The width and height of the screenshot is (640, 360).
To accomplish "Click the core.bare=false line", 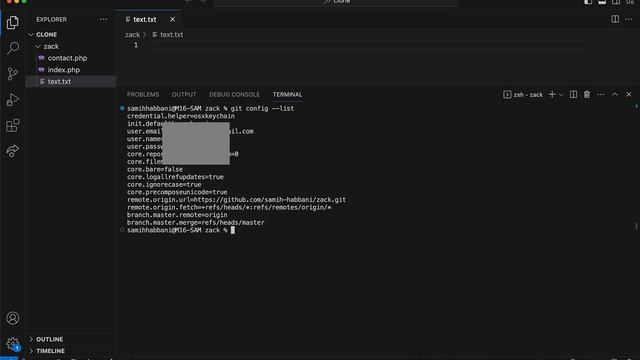I will click(155, 169).
